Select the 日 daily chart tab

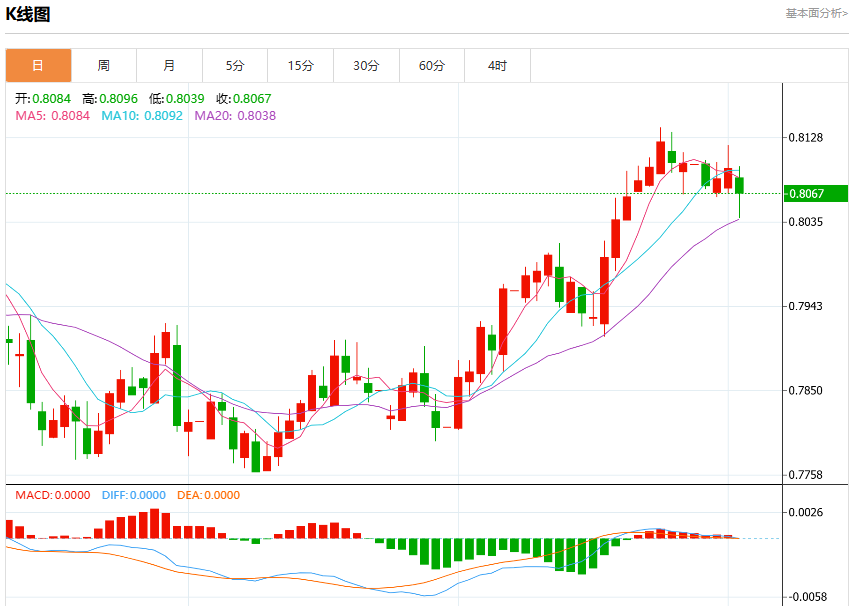click(38, 65)
